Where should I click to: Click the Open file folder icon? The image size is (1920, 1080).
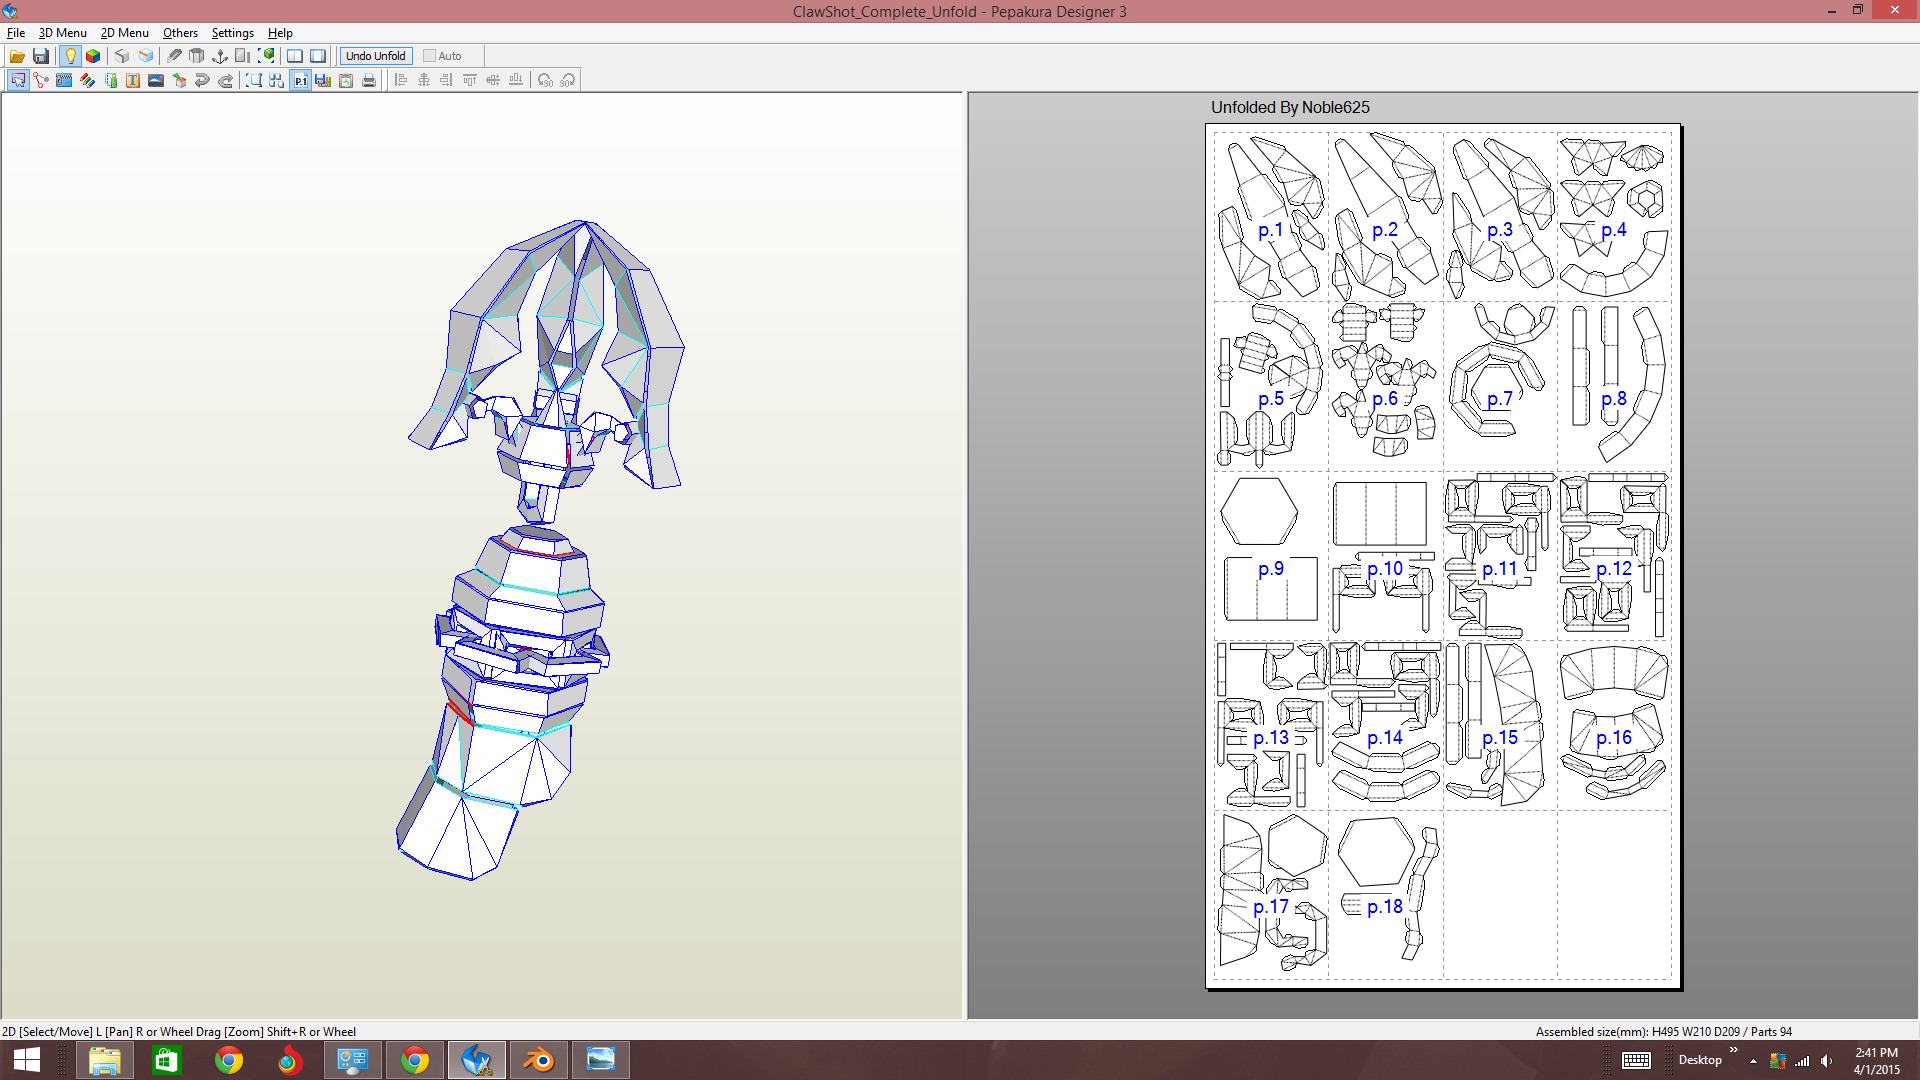(x=17, y=56)
